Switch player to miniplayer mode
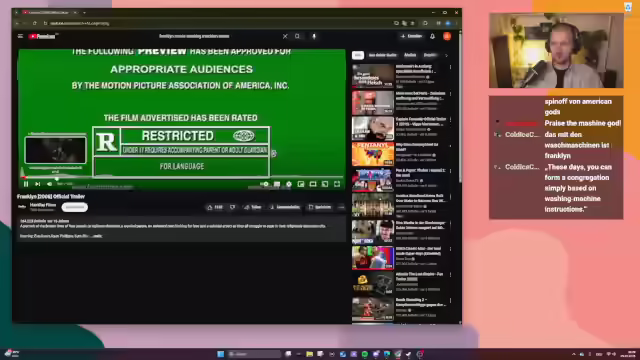The height and width of the screenshot is (360, 640). pos(301,184)
